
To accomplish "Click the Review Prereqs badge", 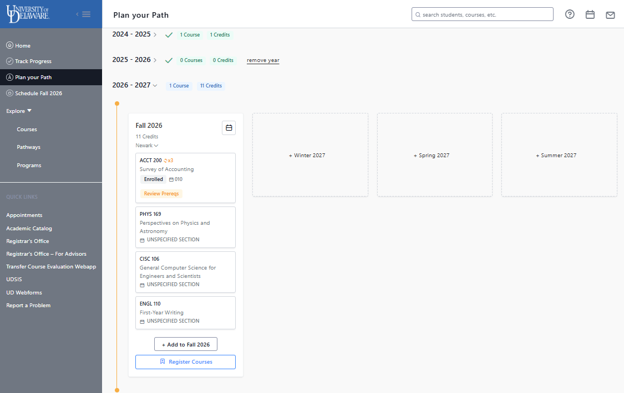I will [161, 194].
